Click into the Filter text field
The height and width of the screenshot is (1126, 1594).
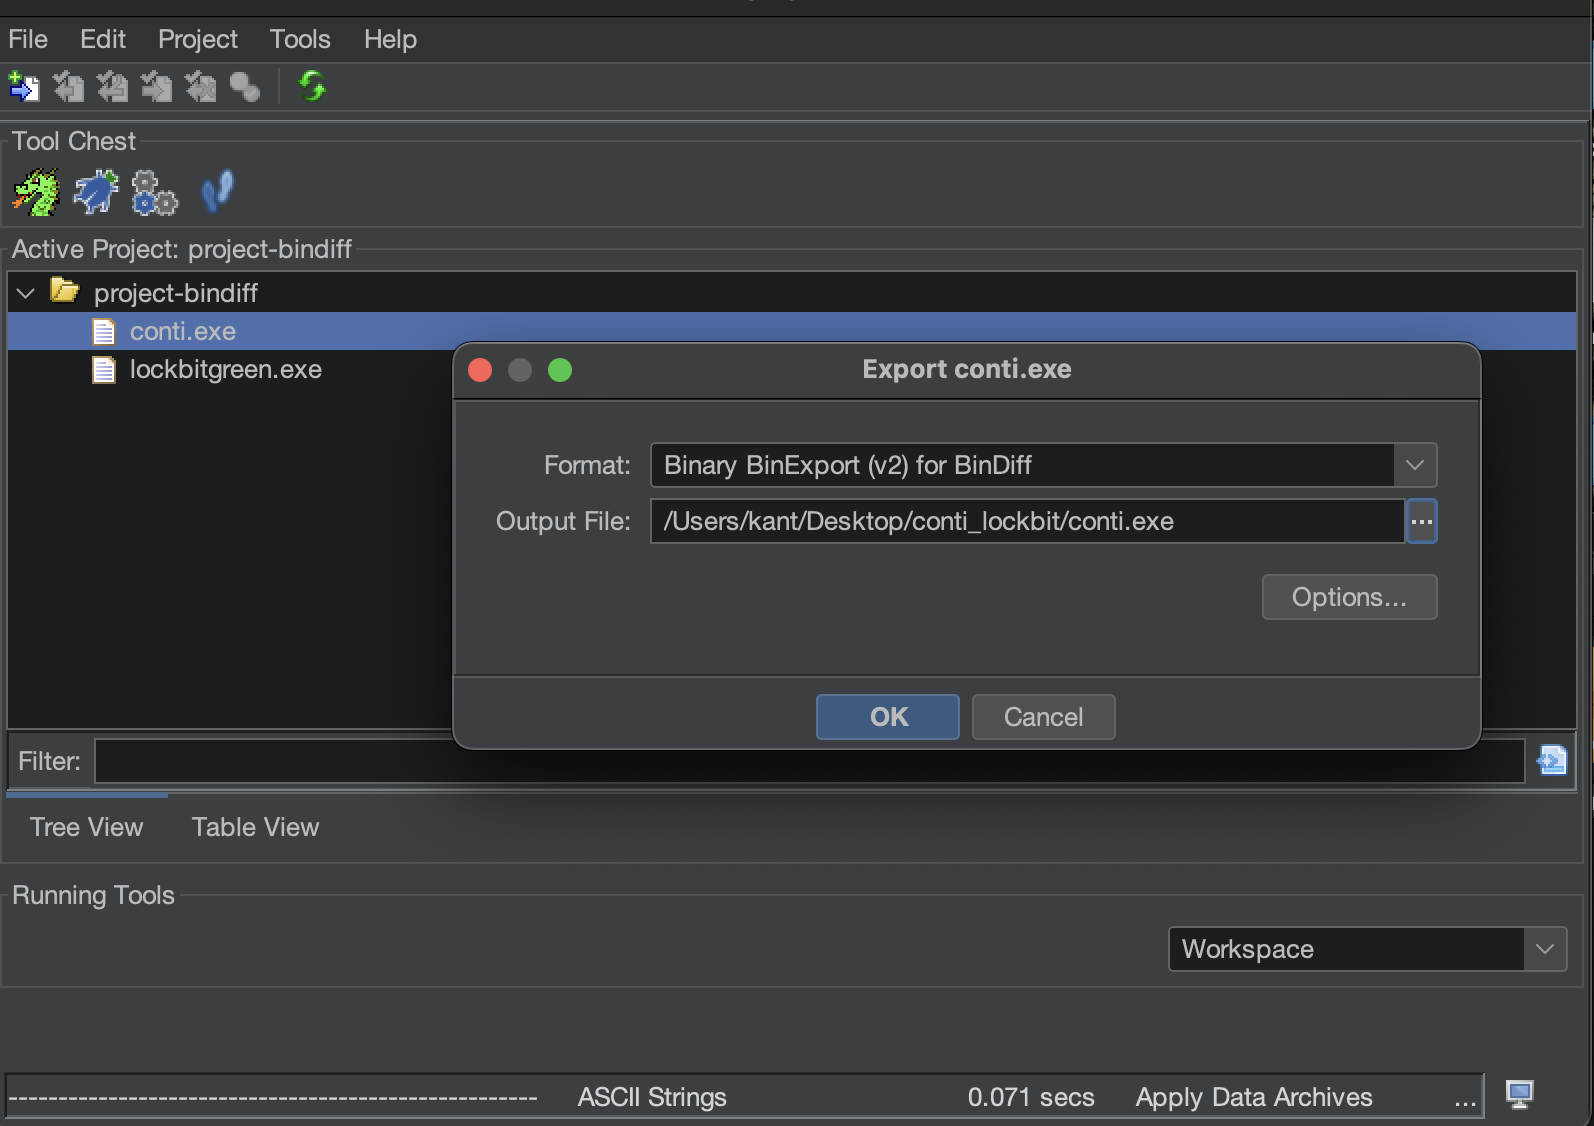(x=809, y=761)
